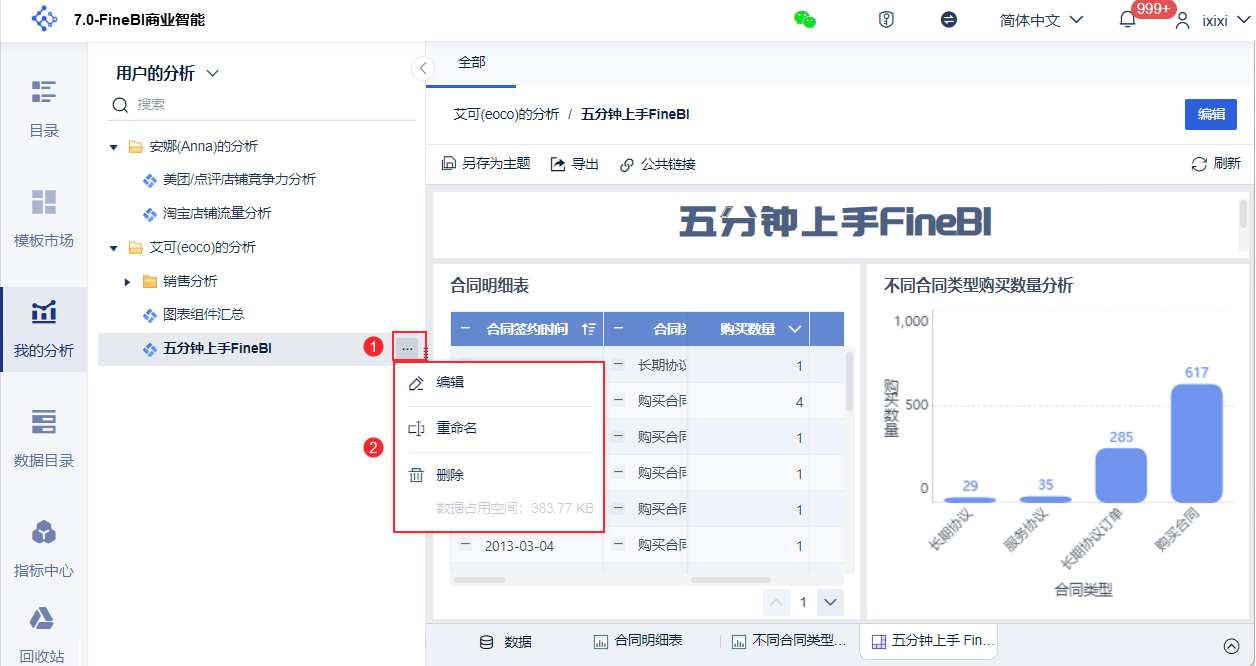Select 五分钟上手FineBI tree item
This screenshot has height=666, width=1256.
tap(217, 349)
